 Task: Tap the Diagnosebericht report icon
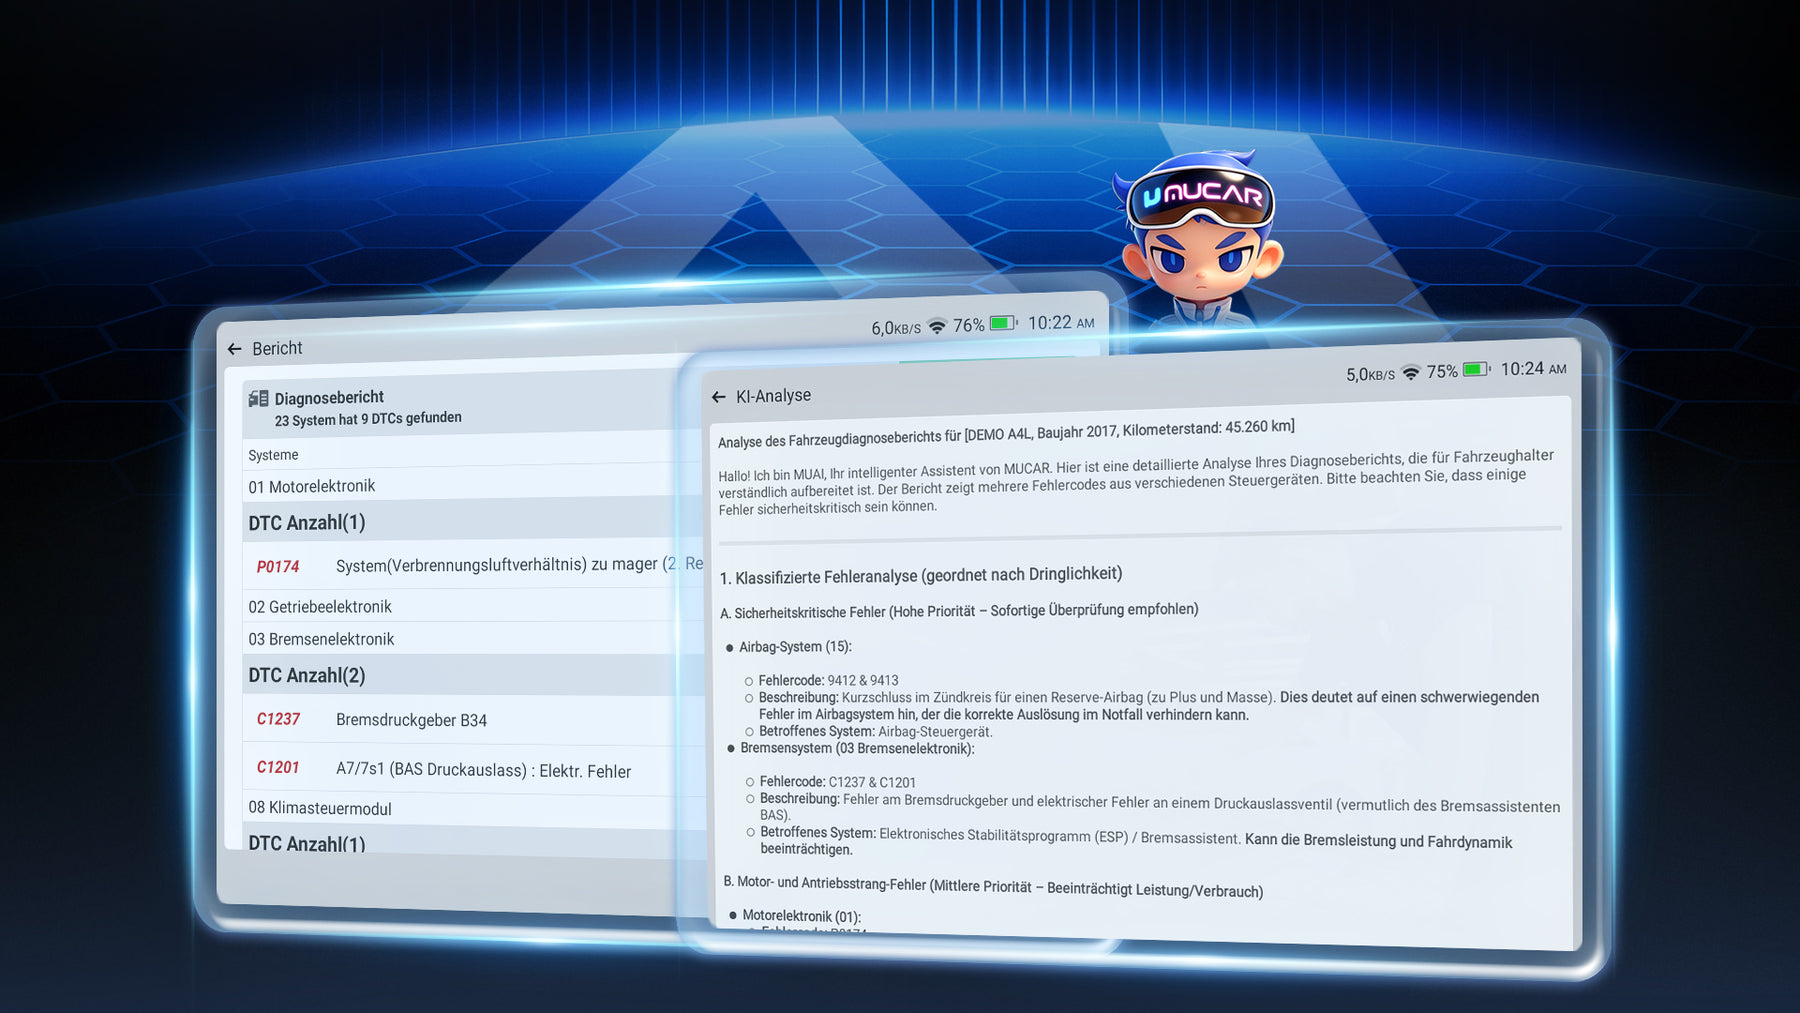pos(258,398)
